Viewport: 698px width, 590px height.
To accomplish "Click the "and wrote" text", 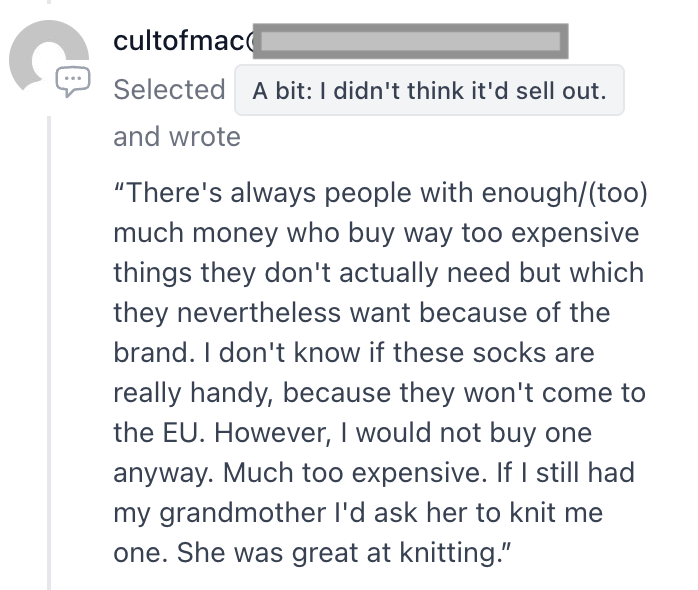I will pyautogui.click(x=177, y=137).
